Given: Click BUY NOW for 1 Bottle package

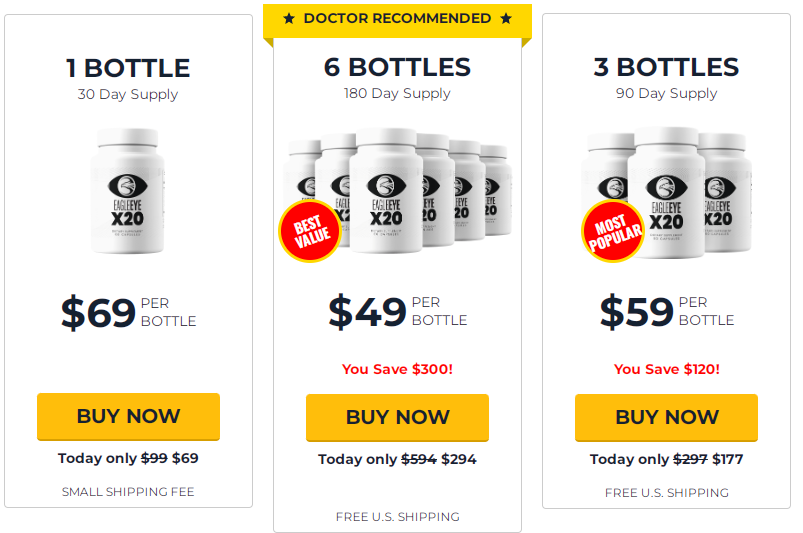Looking at the screenshot, I should pos(128,416).
